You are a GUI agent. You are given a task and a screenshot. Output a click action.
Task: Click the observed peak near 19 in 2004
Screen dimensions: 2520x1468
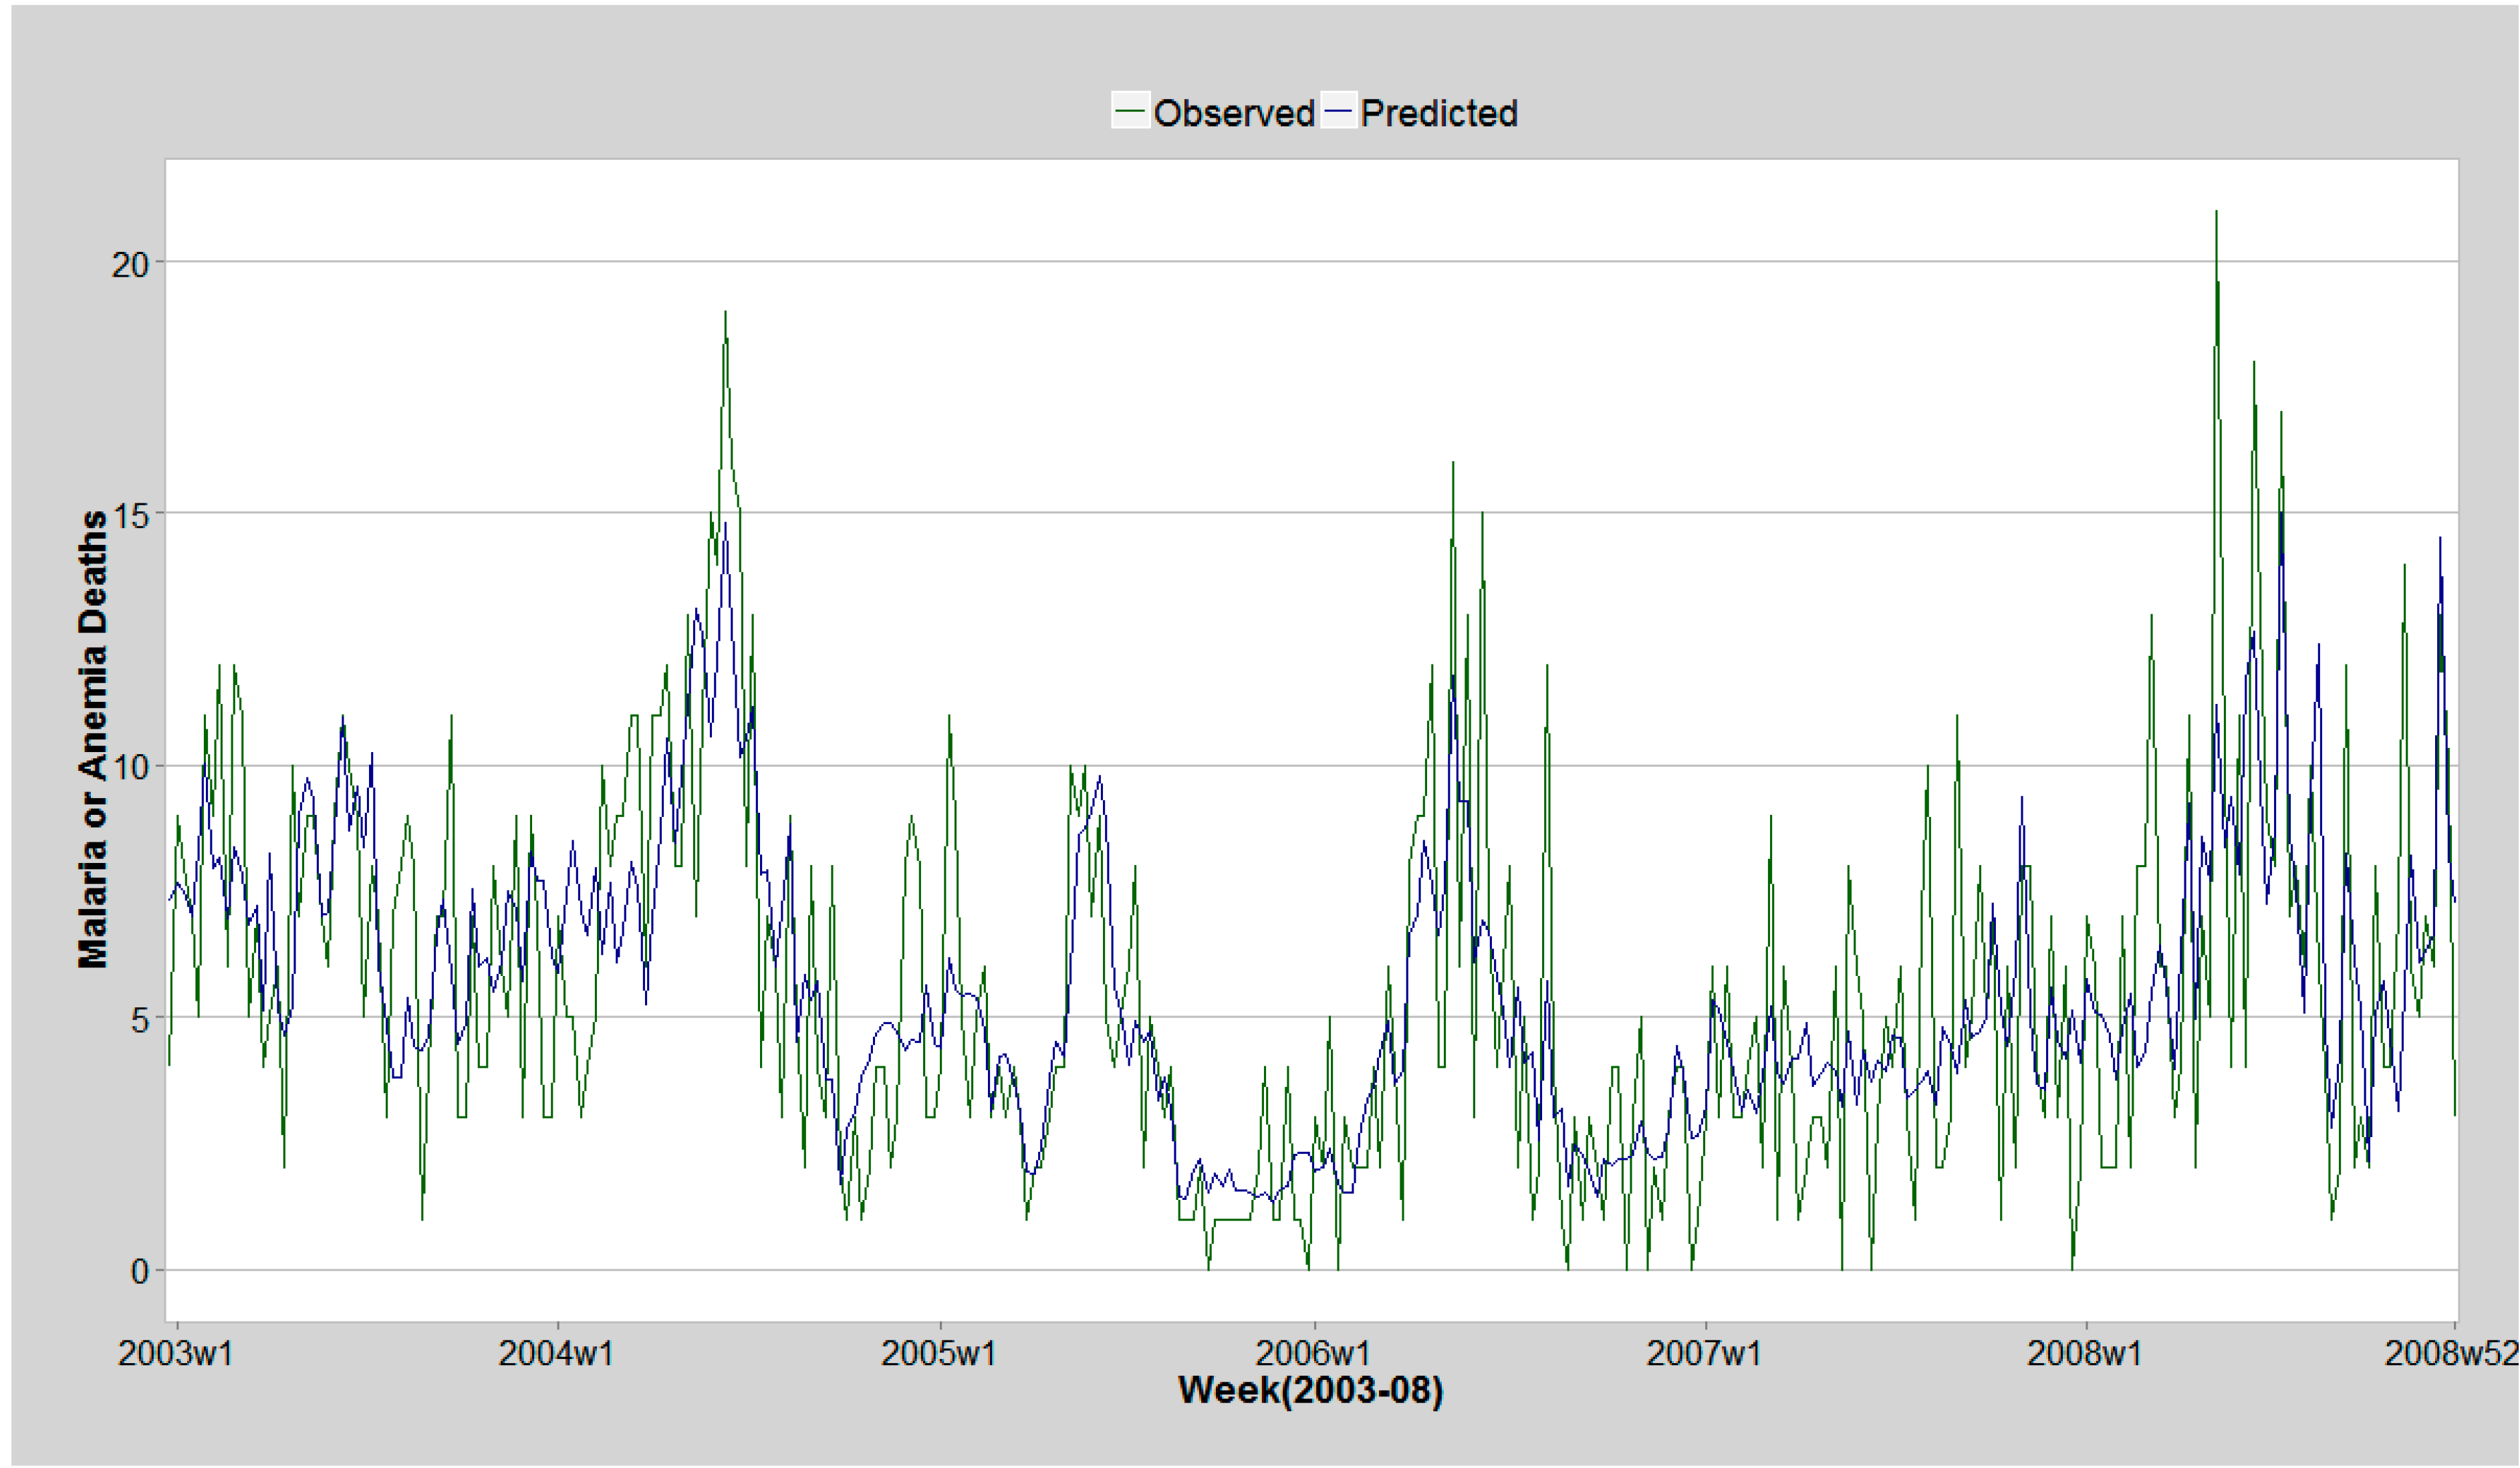725,314
